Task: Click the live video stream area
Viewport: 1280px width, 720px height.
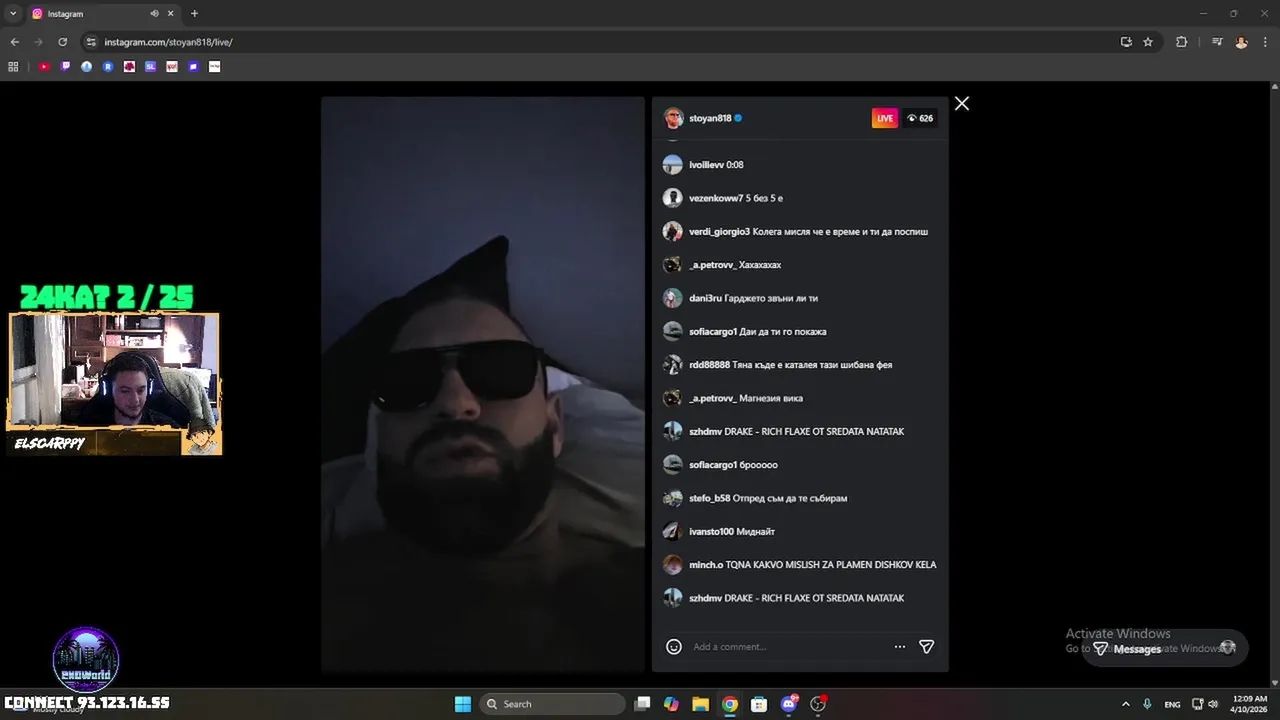Action: (483, 384)
